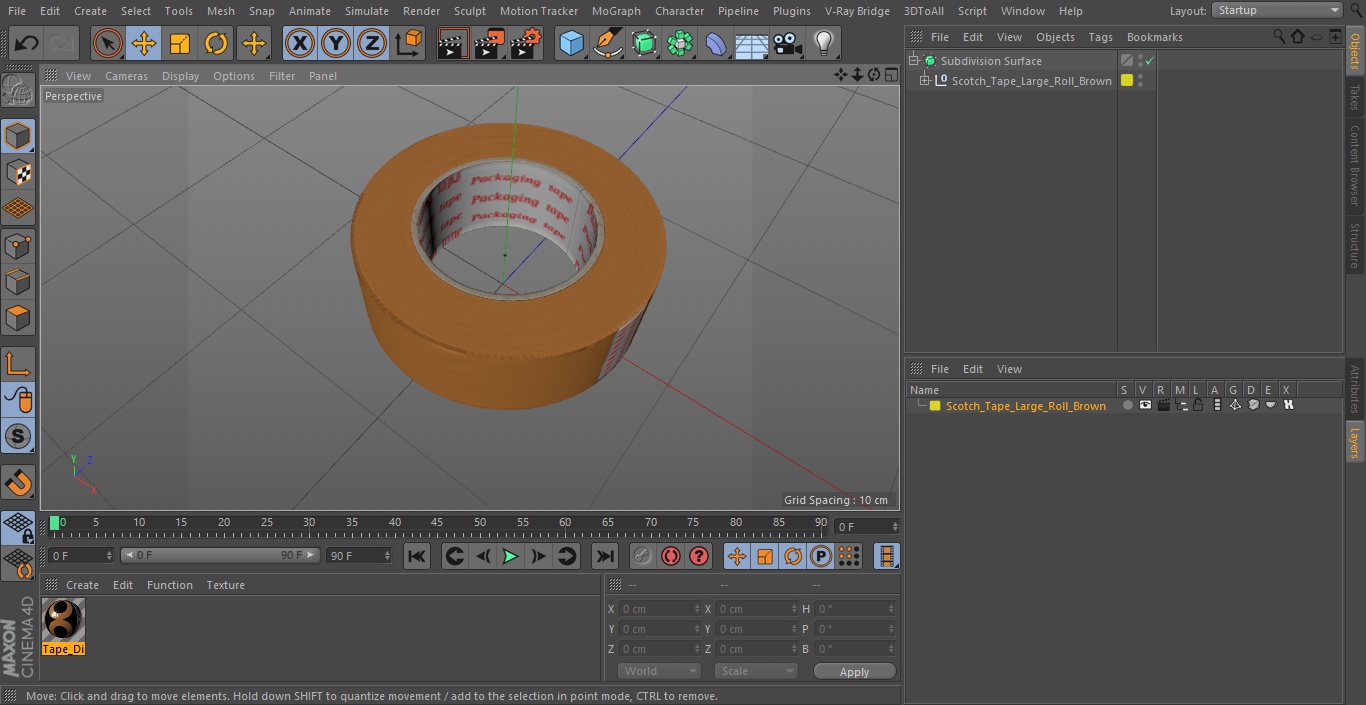Go to start of animation
The height and width of the screenshot is (705, 1366).
click(x=417, y=556)
